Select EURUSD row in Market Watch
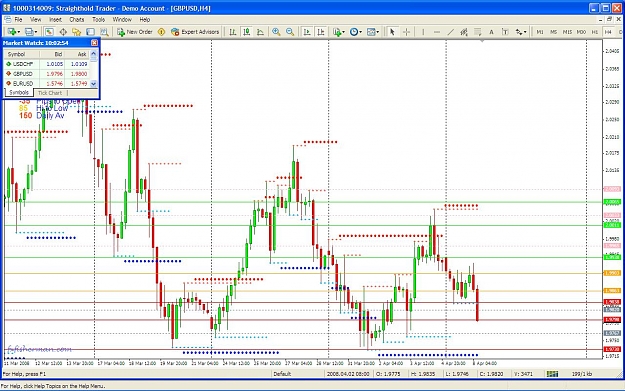Viewport: 625px width, 391px height. tap(47, 83)
